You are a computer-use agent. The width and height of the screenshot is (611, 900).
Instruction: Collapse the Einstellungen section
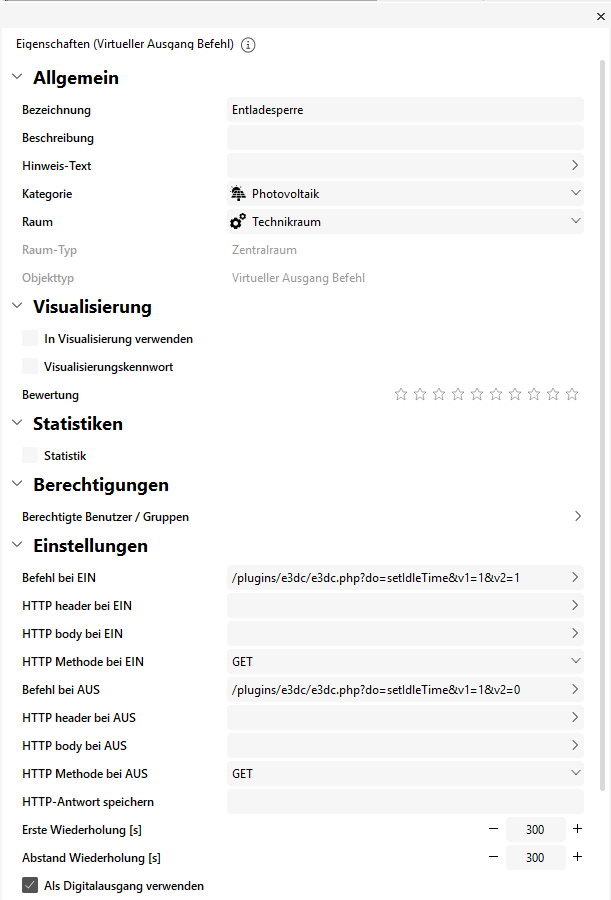pyautogui.click(x=17, y=546)
